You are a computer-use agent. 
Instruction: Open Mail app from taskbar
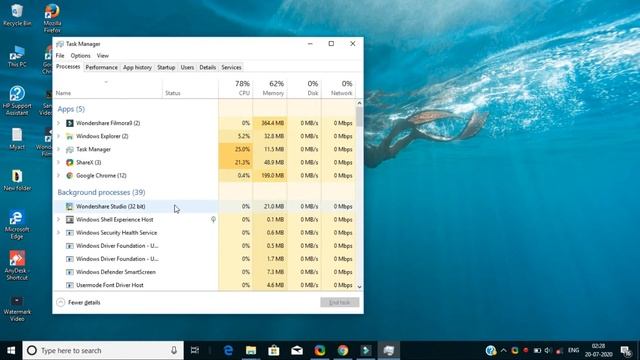[x=297, y=350]
